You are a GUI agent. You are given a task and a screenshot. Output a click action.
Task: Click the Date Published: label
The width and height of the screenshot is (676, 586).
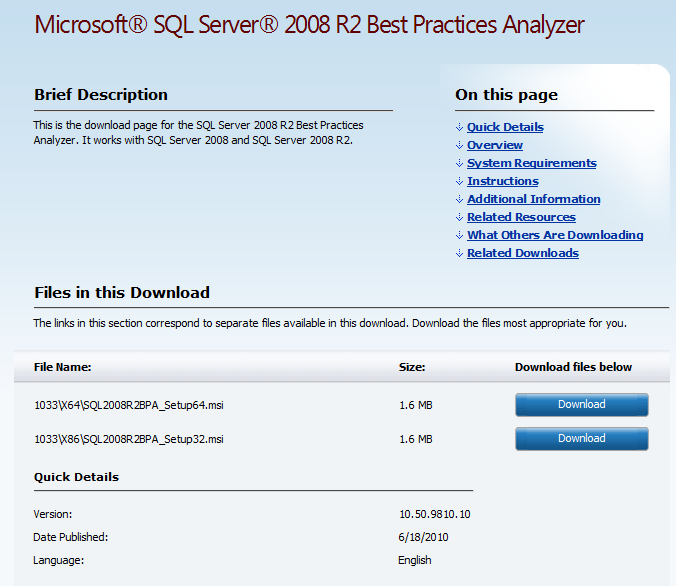(x=71, y=537)
